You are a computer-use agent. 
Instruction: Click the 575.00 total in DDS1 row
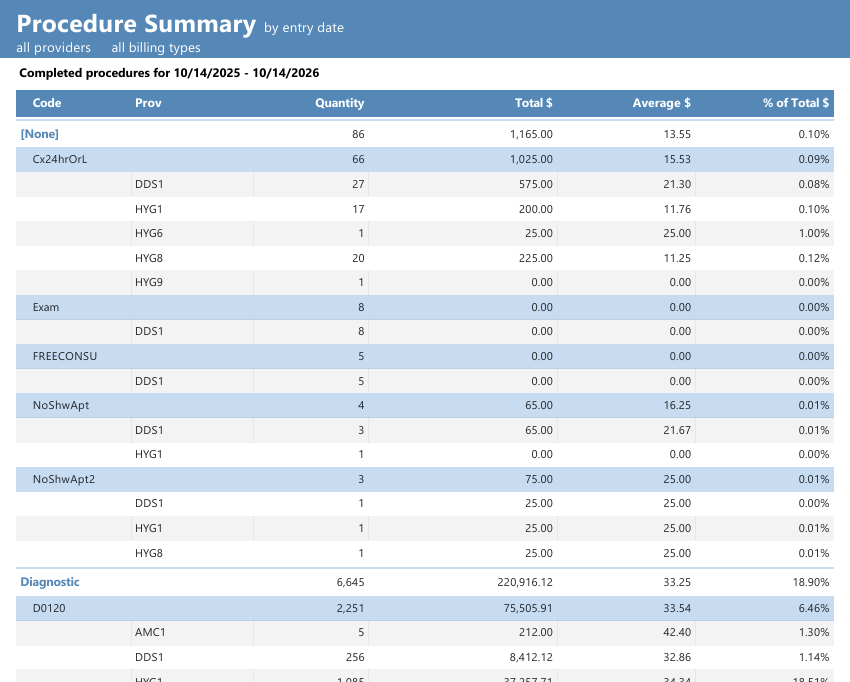click(x=536, y=184)
